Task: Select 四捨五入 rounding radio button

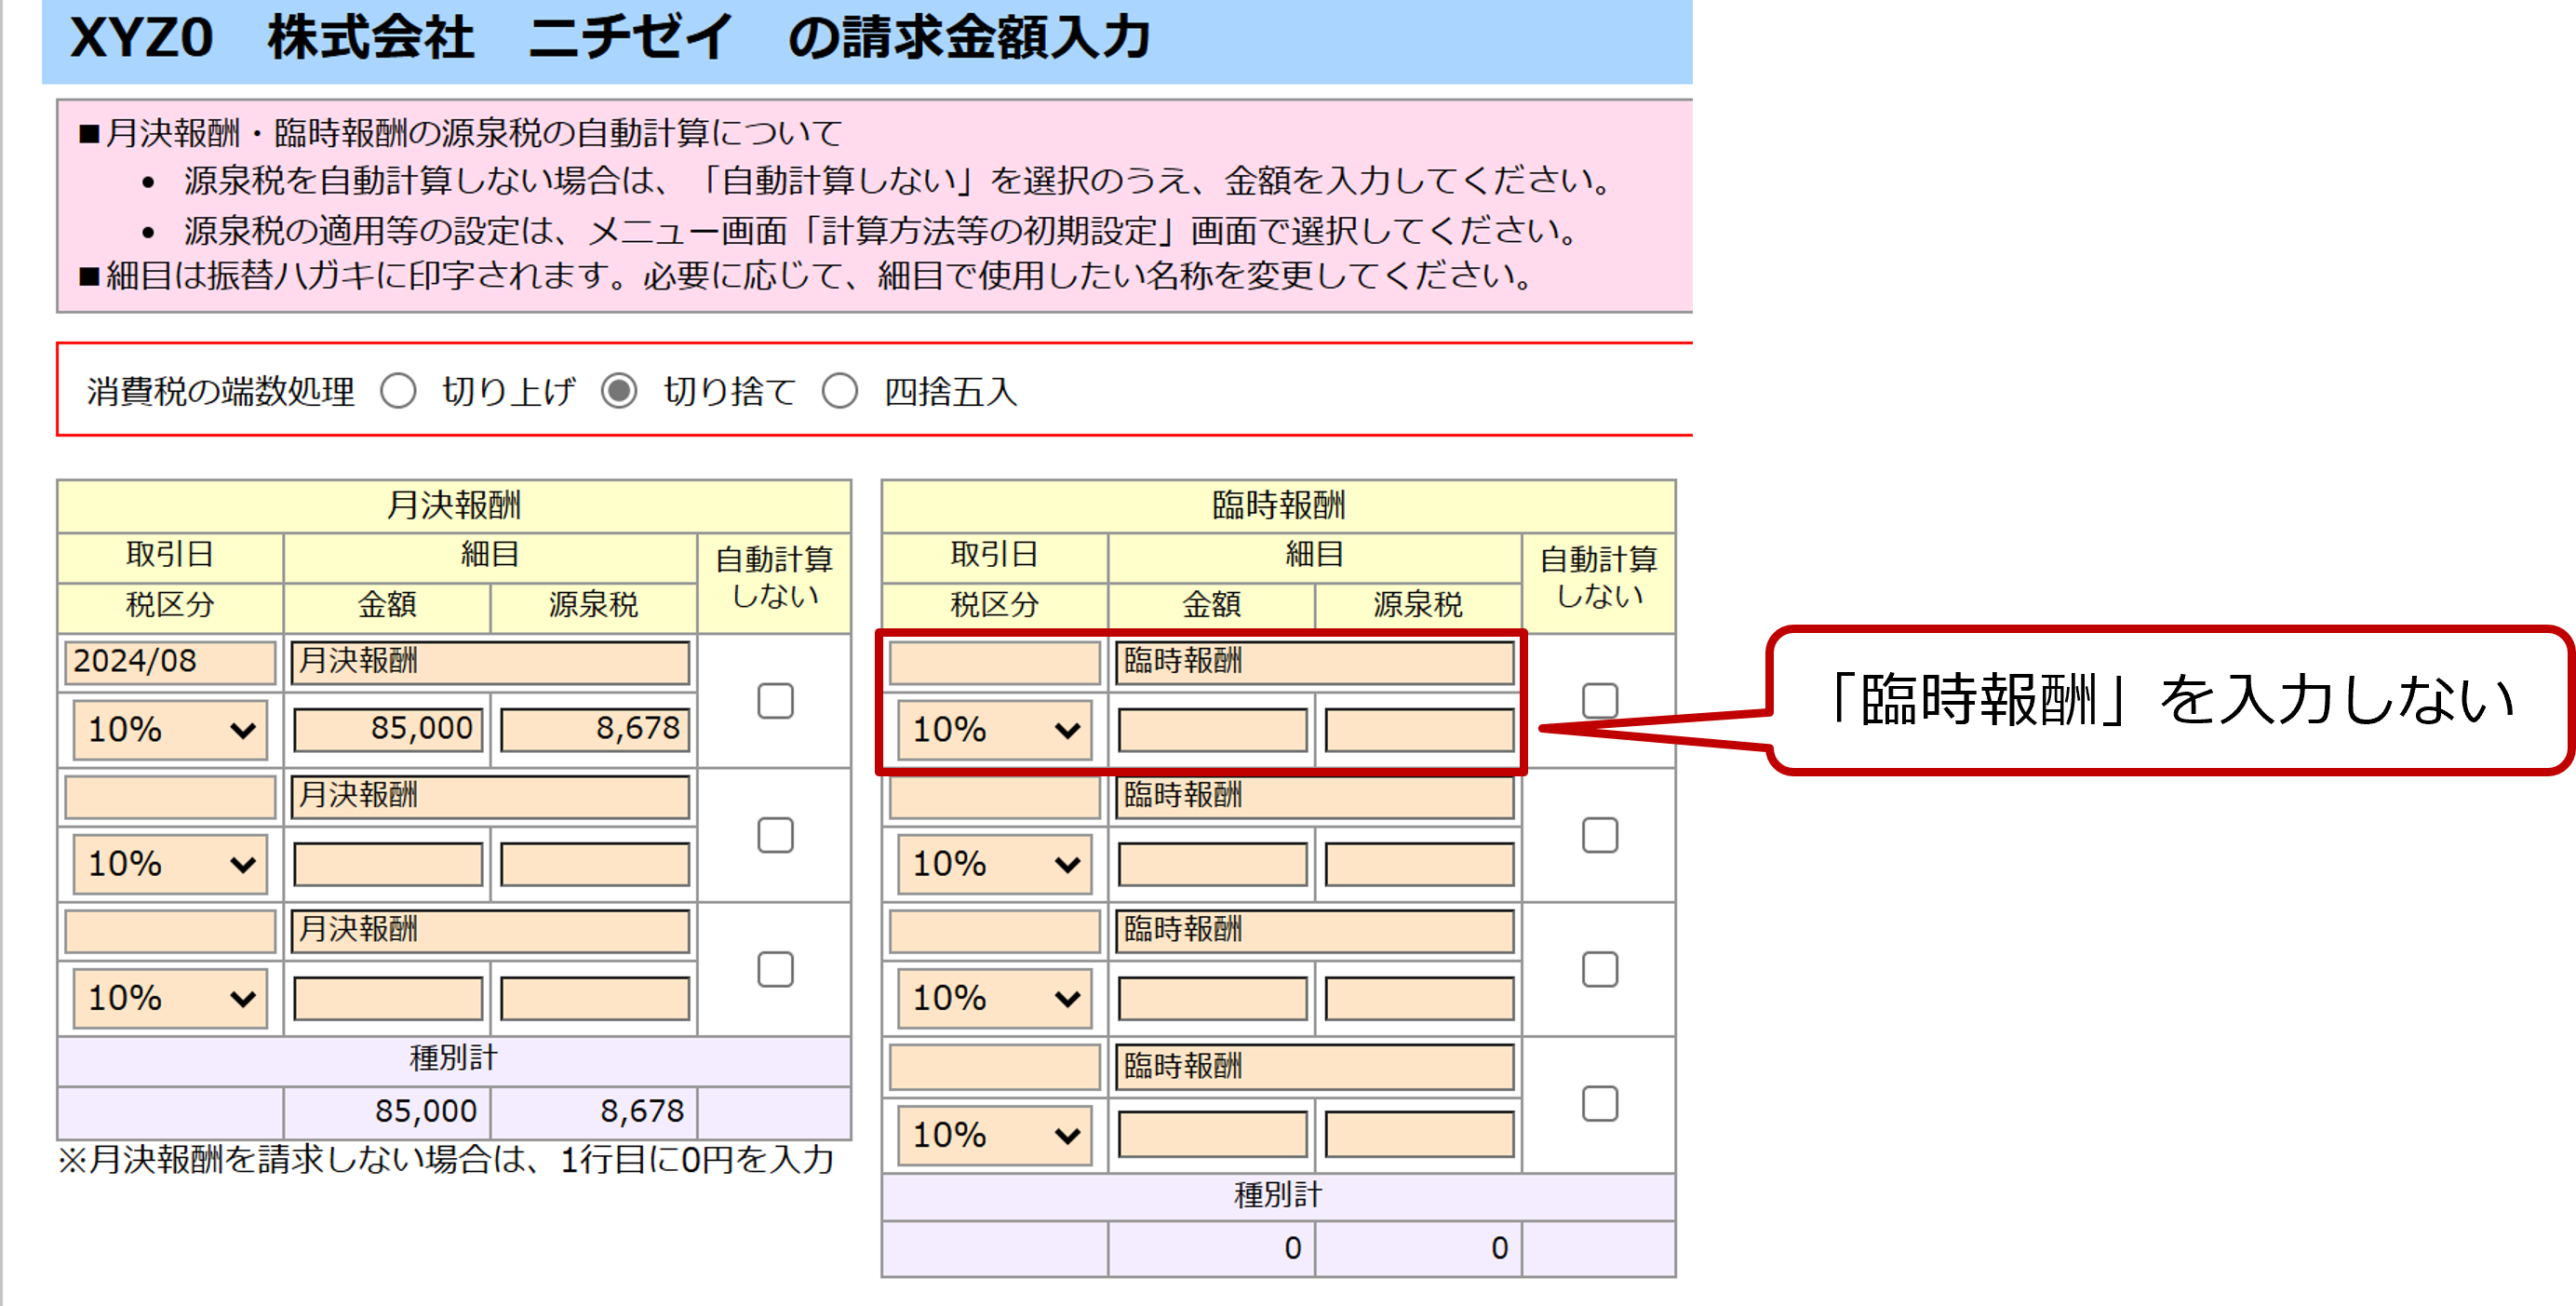Action: [840, 391]
